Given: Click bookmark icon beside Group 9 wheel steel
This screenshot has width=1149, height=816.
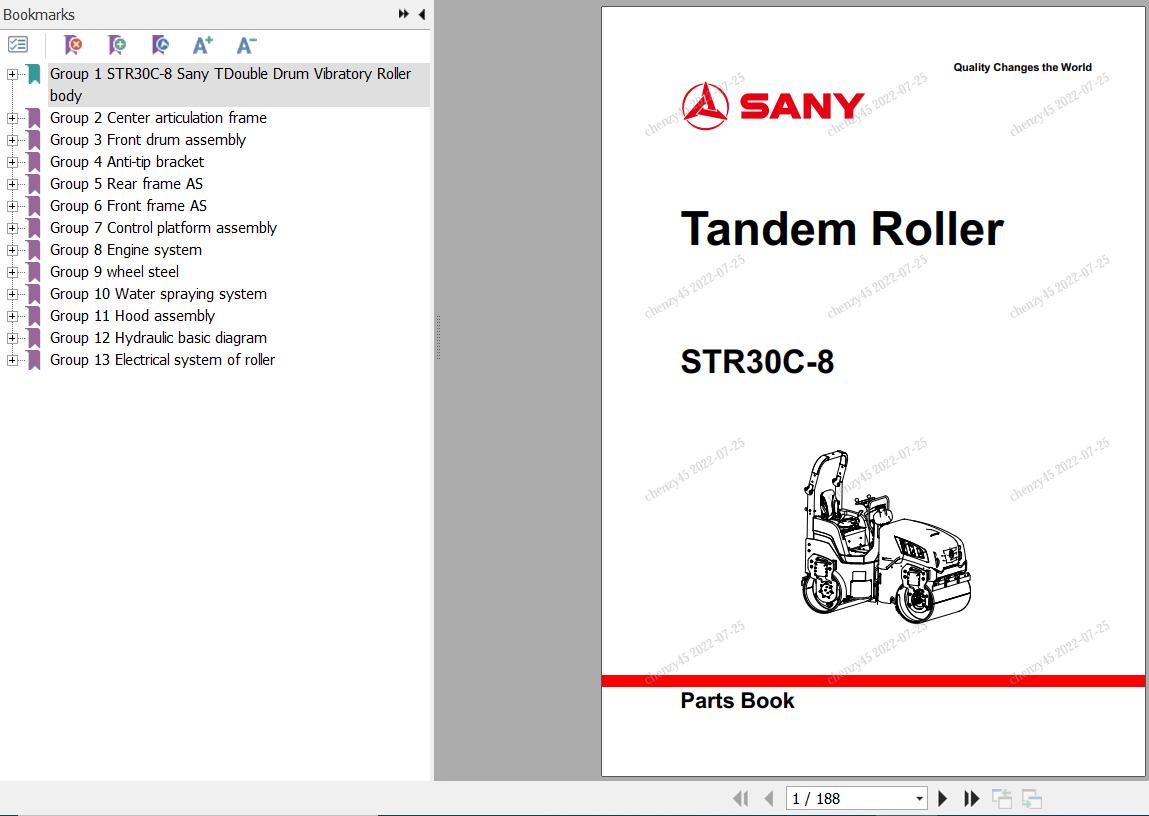Looking at the screenshot, I should pos(34,272).
